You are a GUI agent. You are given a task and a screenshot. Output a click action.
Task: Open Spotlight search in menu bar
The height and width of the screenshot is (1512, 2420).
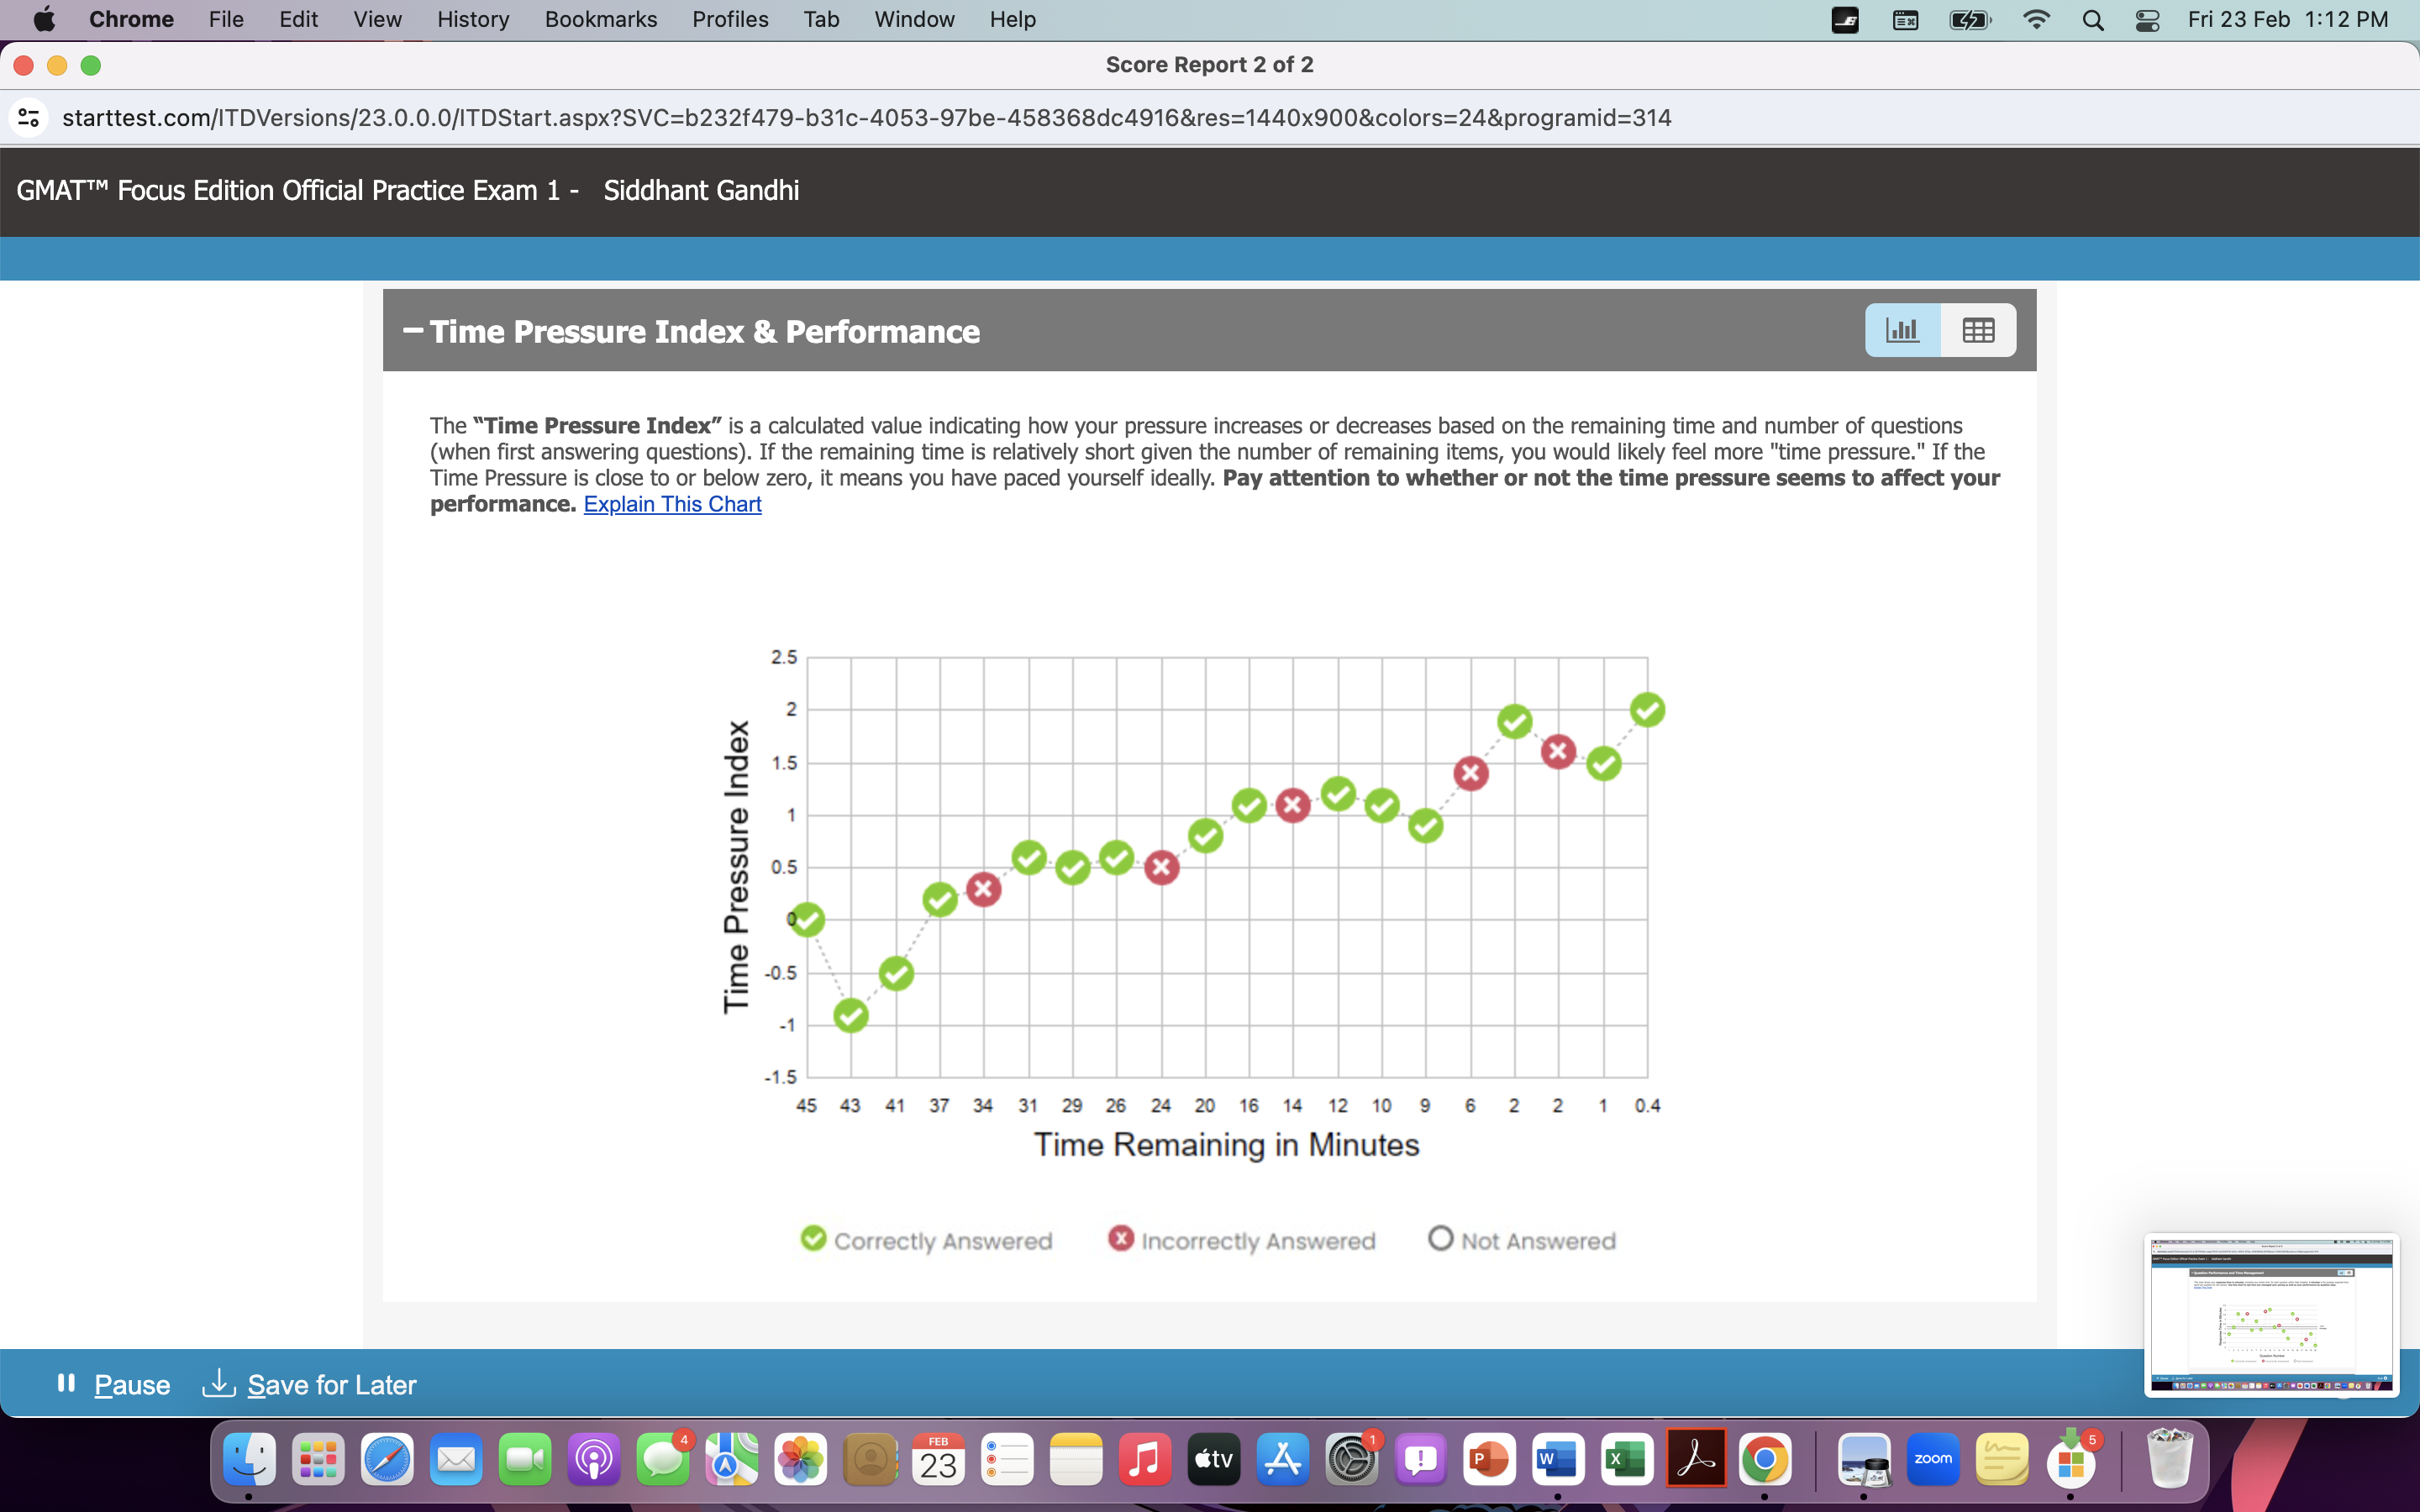(2092, 19)
